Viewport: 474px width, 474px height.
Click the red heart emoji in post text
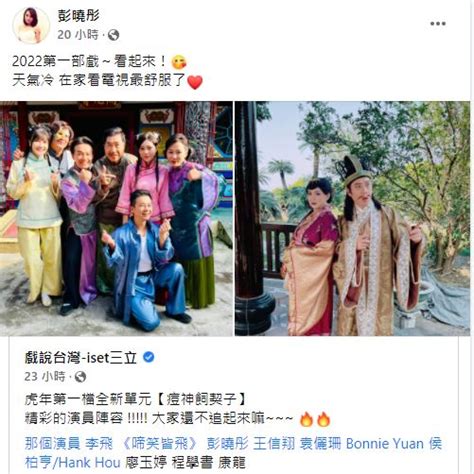coord(195,82)
